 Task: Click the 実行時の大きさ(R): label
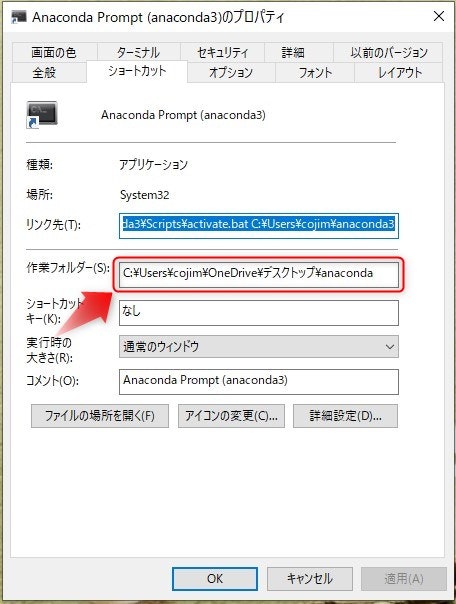tap(49, 350)
